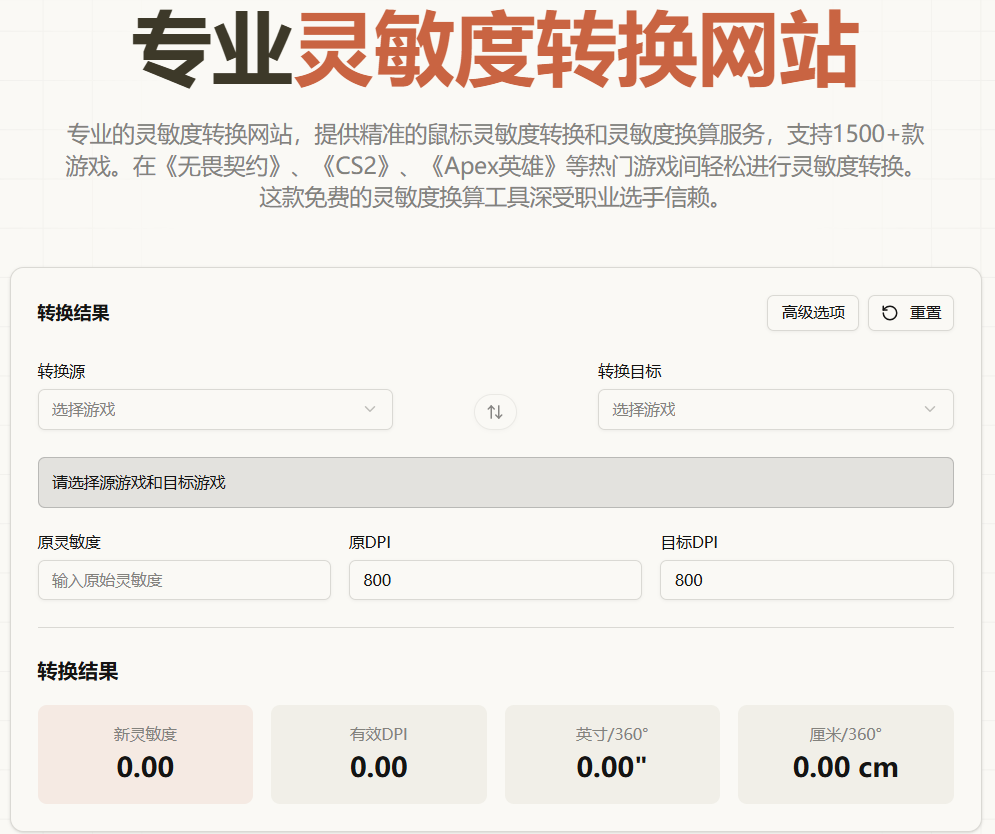Screen dimensions: 995x834
Task: Click the swap source and target arrows icon
Action: 495,411
